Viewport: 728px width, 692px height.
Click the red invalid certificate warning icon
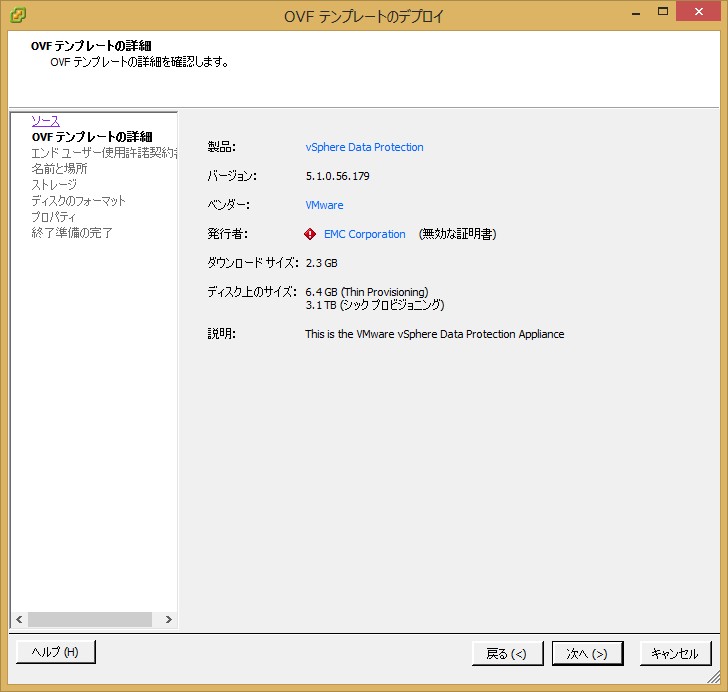[x=310, y=235]
